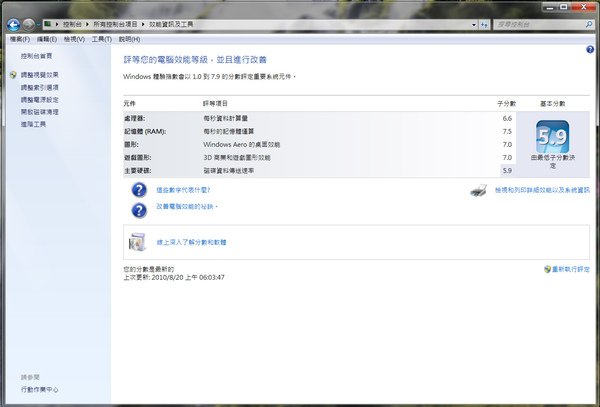The height and width of the screenshot is (407, 600).
Task: Open the 工具(T) menu
Action: [101, 39]
